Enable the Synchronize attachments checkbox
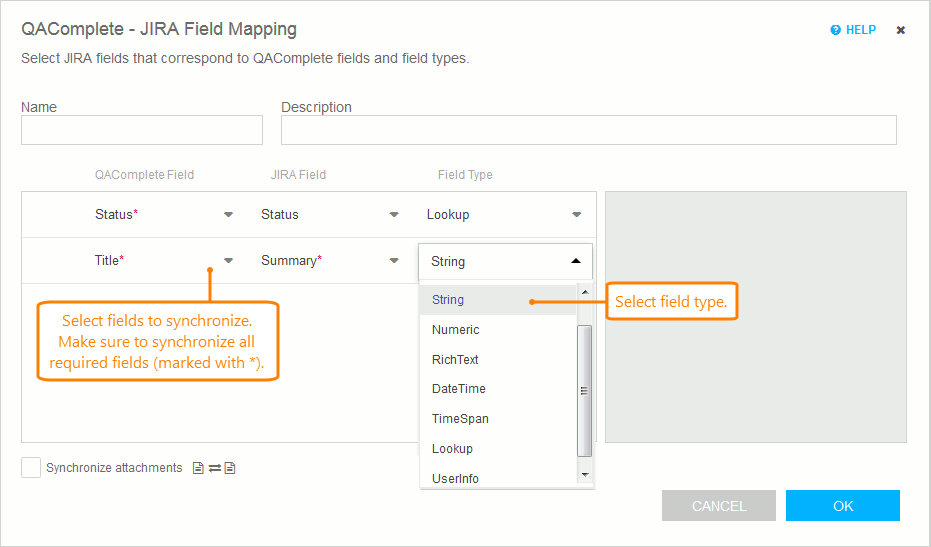 click(31, 468)
